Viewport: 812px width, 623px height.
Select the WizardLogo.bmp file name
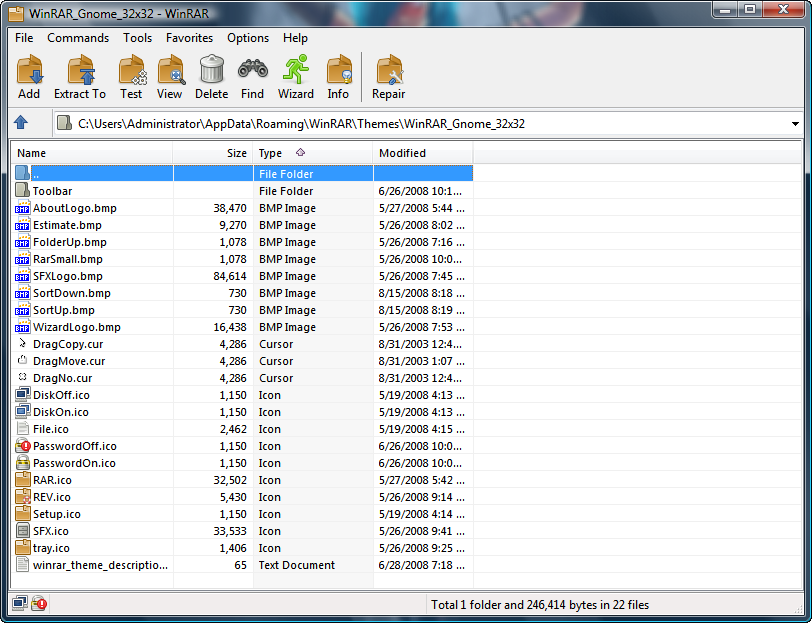click(77, 327)
